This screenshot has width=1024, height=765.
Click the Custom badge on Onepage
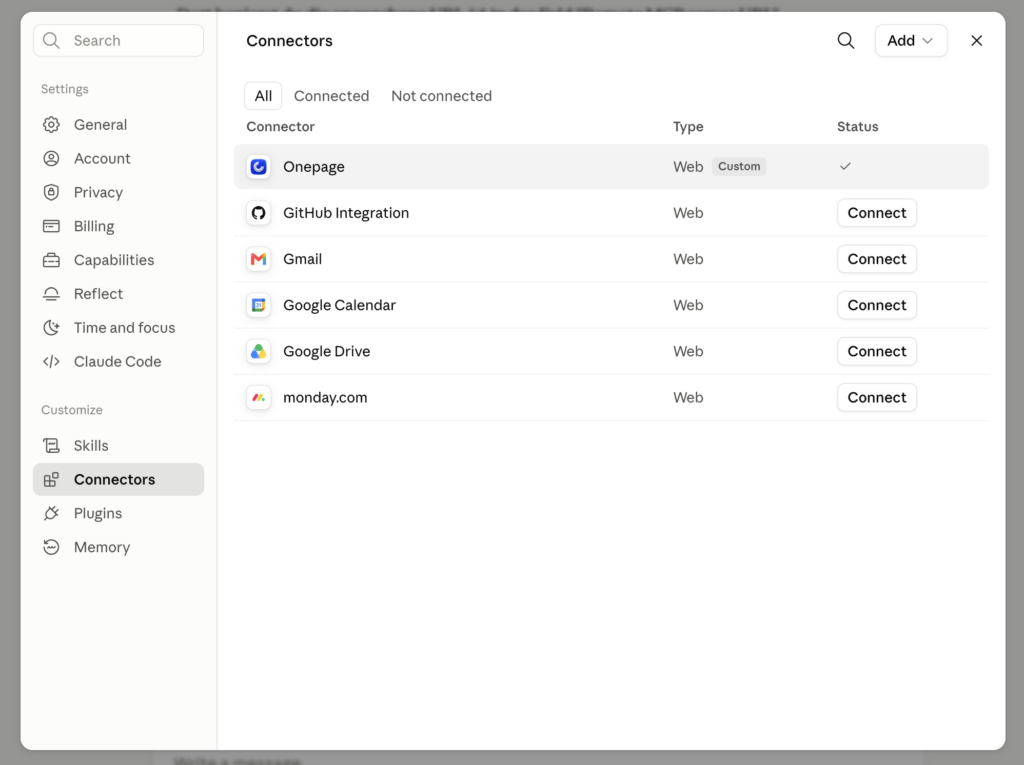click(739, 167)
